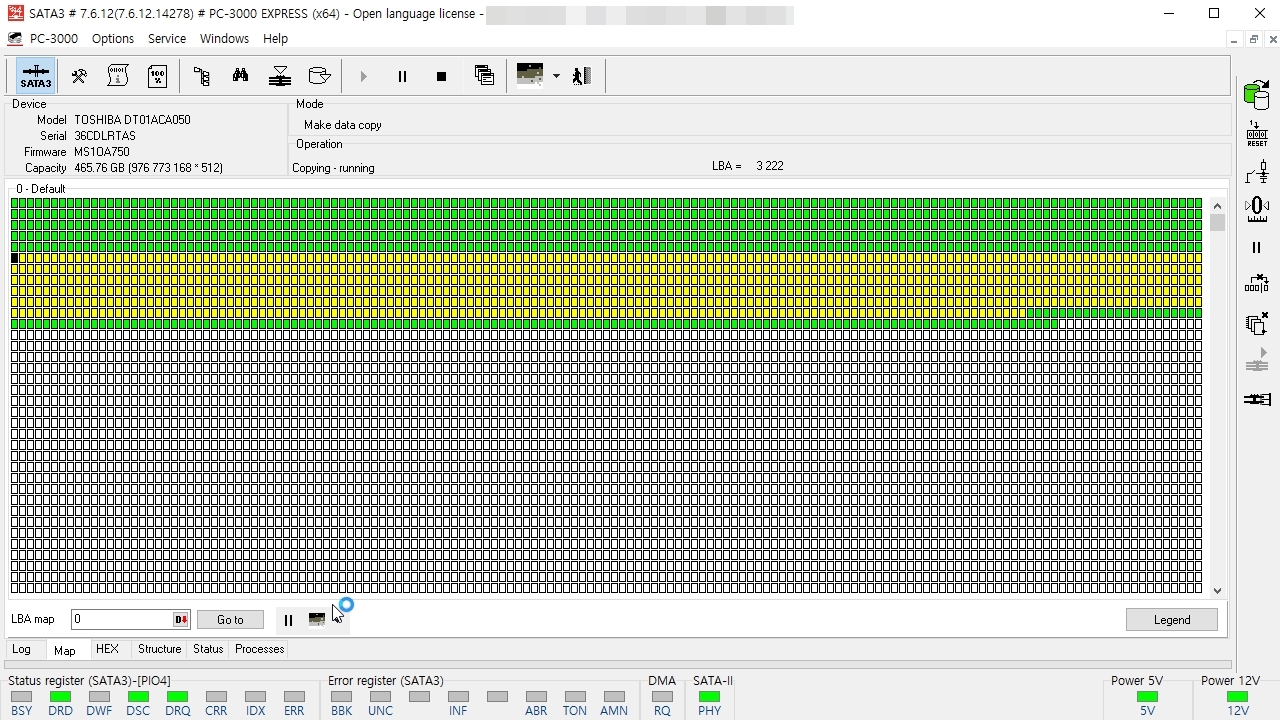Click the copy-with-X sidebar icon
This screenshot has height=720, width=1280.
(x=1257, y=323)
